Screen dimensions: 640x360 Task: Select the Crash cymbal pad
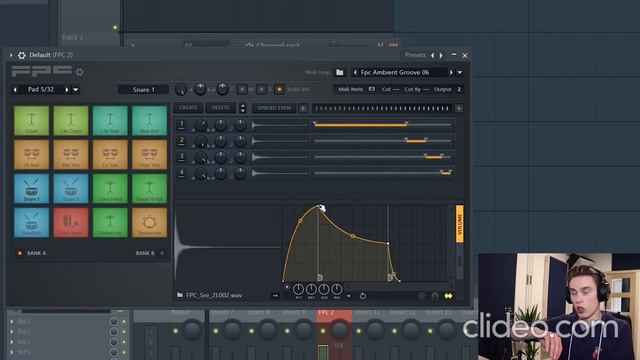(x=31, y=120)
